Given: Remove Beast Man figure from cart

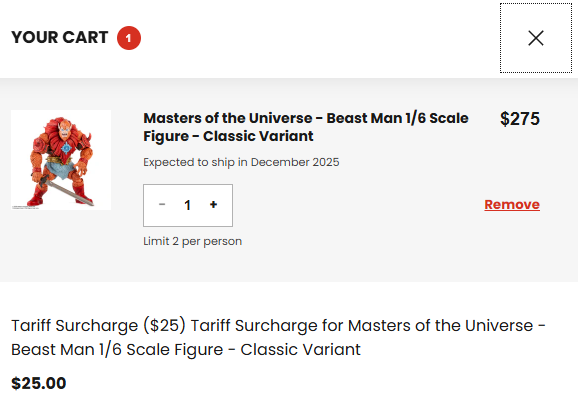Looking at the screenshot, I should coord(512,204).
